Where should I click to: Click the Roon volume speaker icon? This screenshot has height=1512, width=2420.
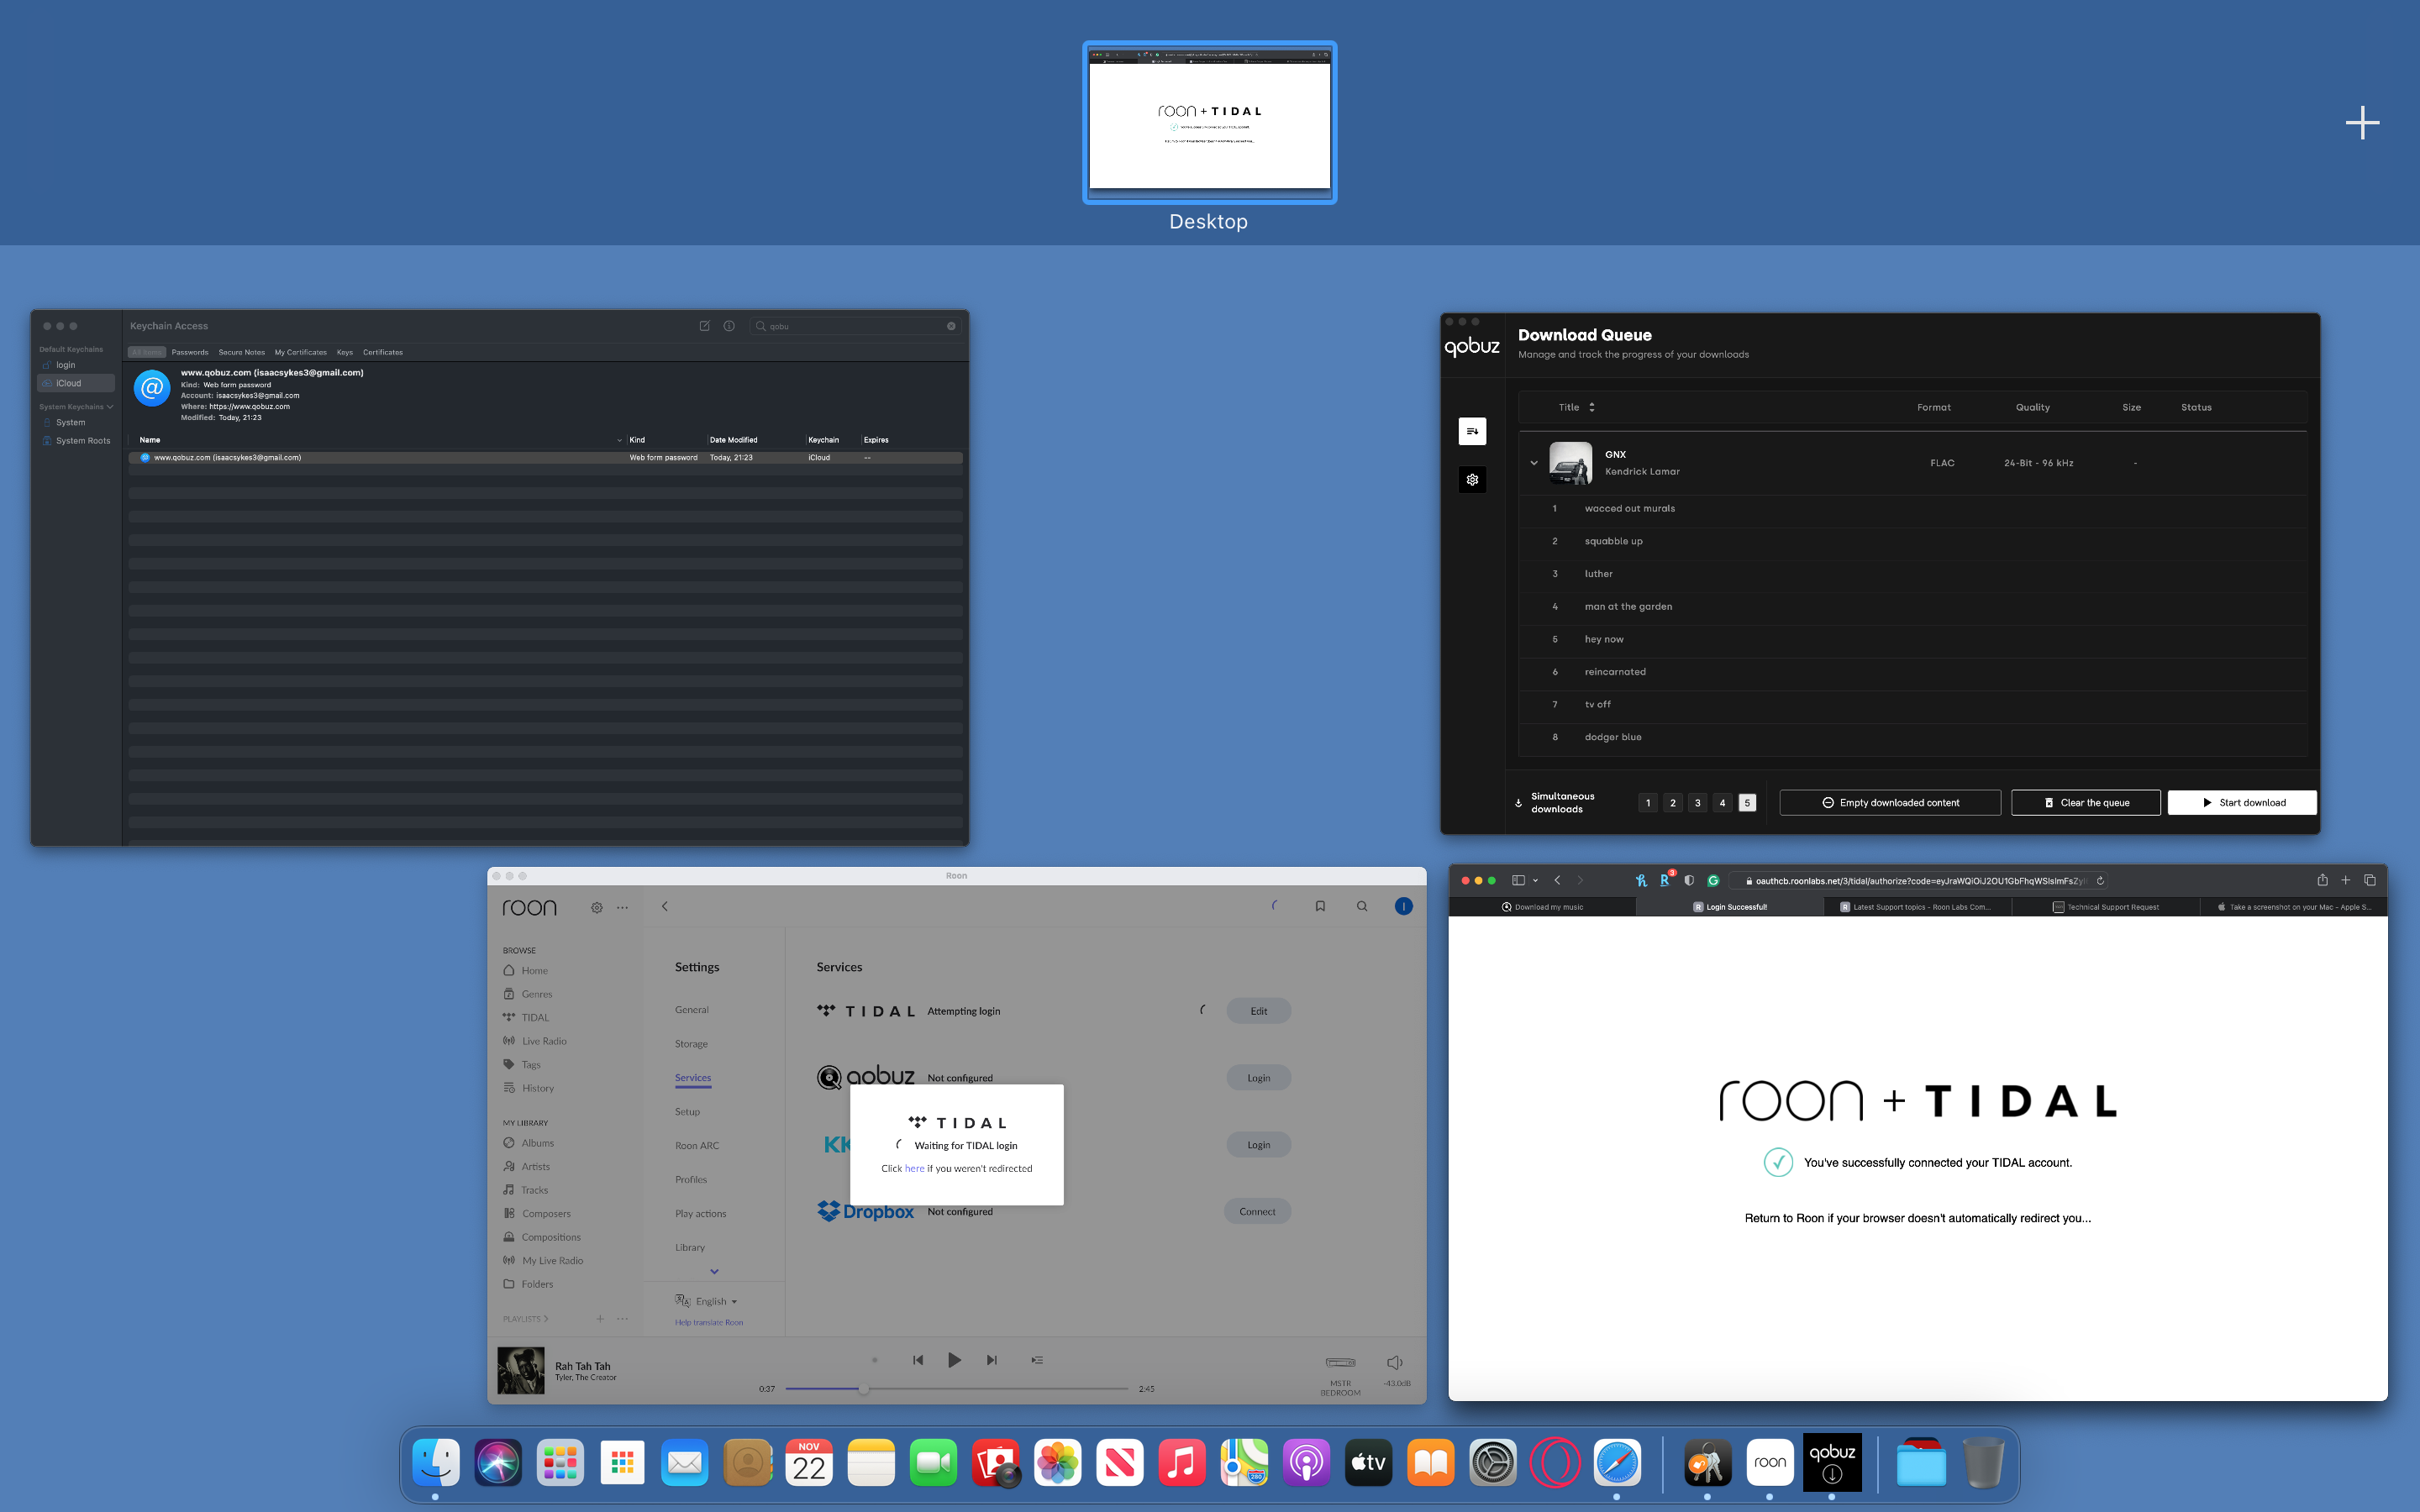pyautogui.click(x=1395, y=1362)
